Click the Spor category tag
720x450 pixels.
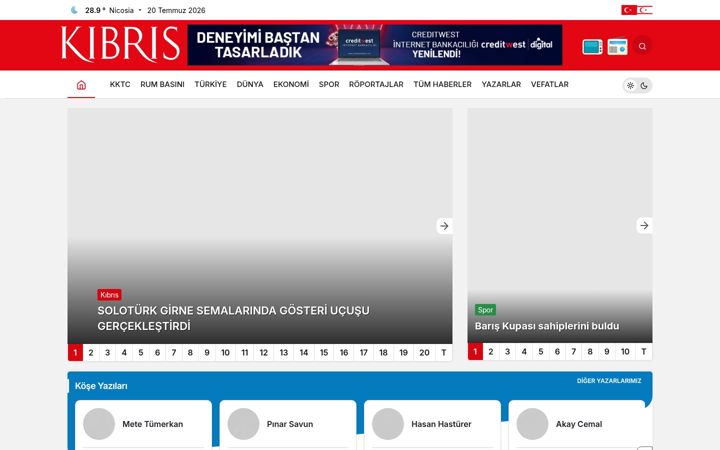pos(485,310)
